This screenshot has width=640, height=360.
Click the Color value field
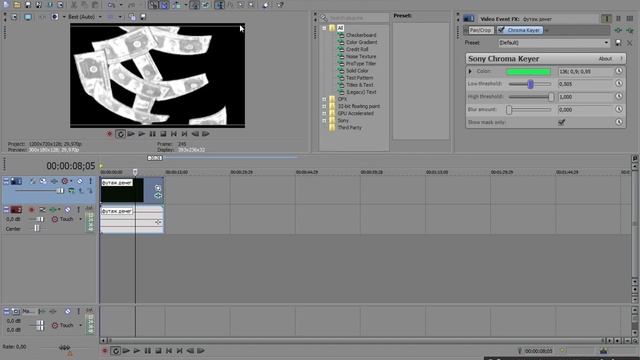pyautogui.click(x=584, y=71)
